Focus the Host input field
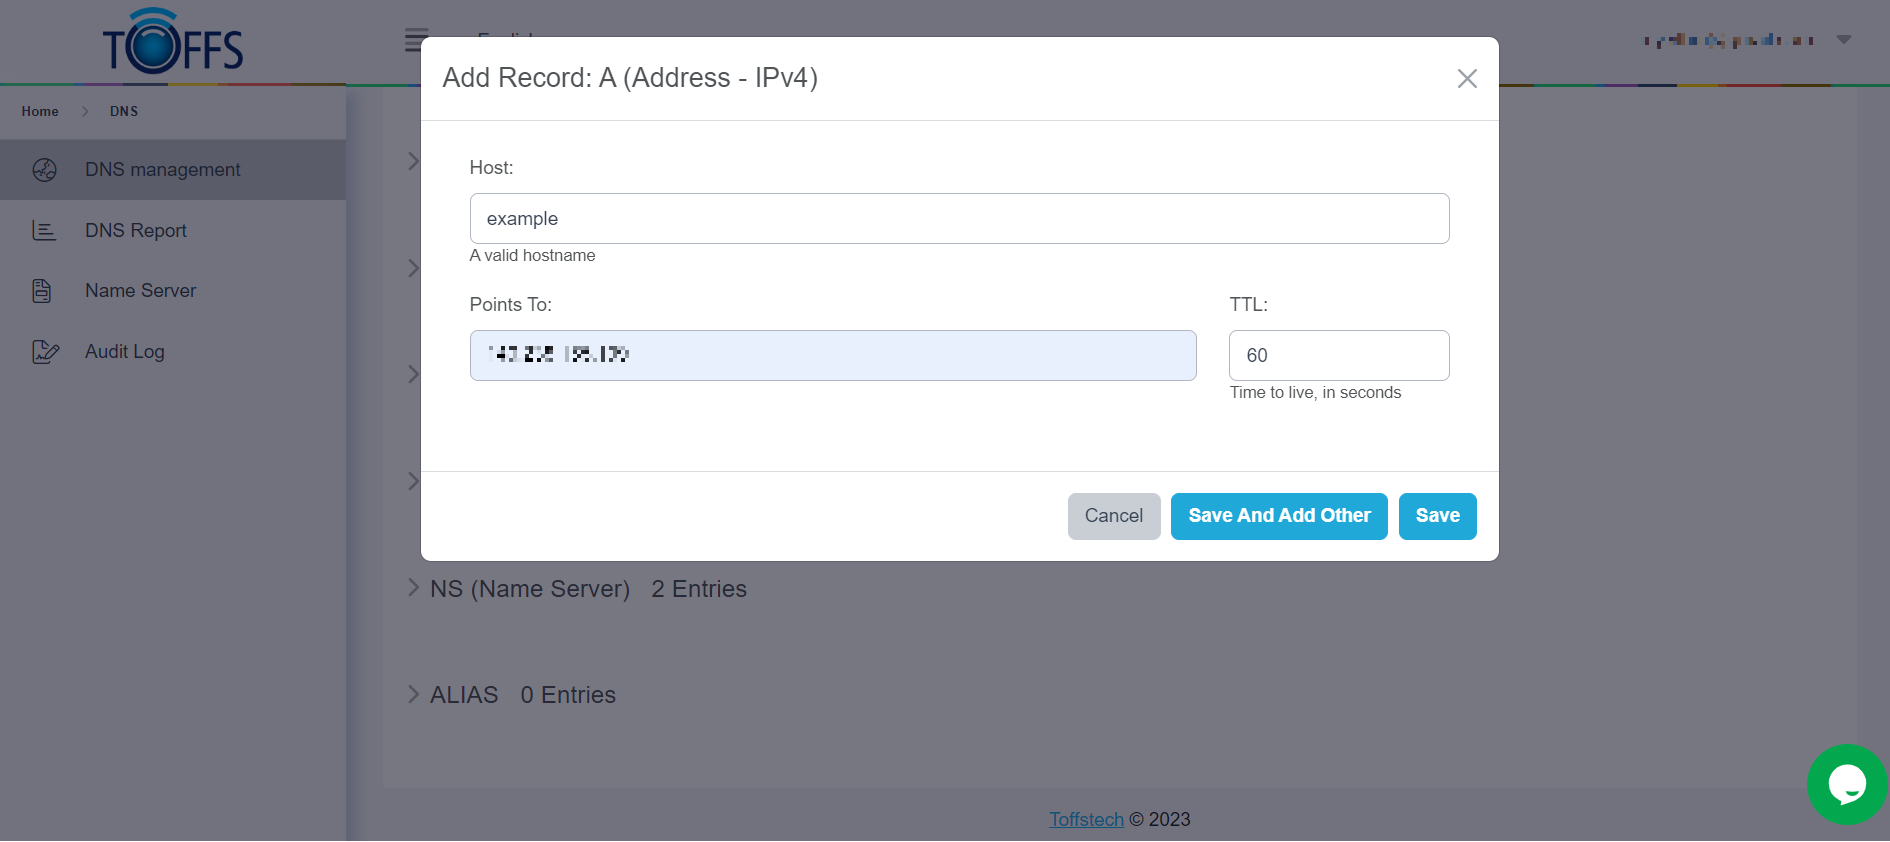The width and height of the screenshot is (1890, 842). 959,219
